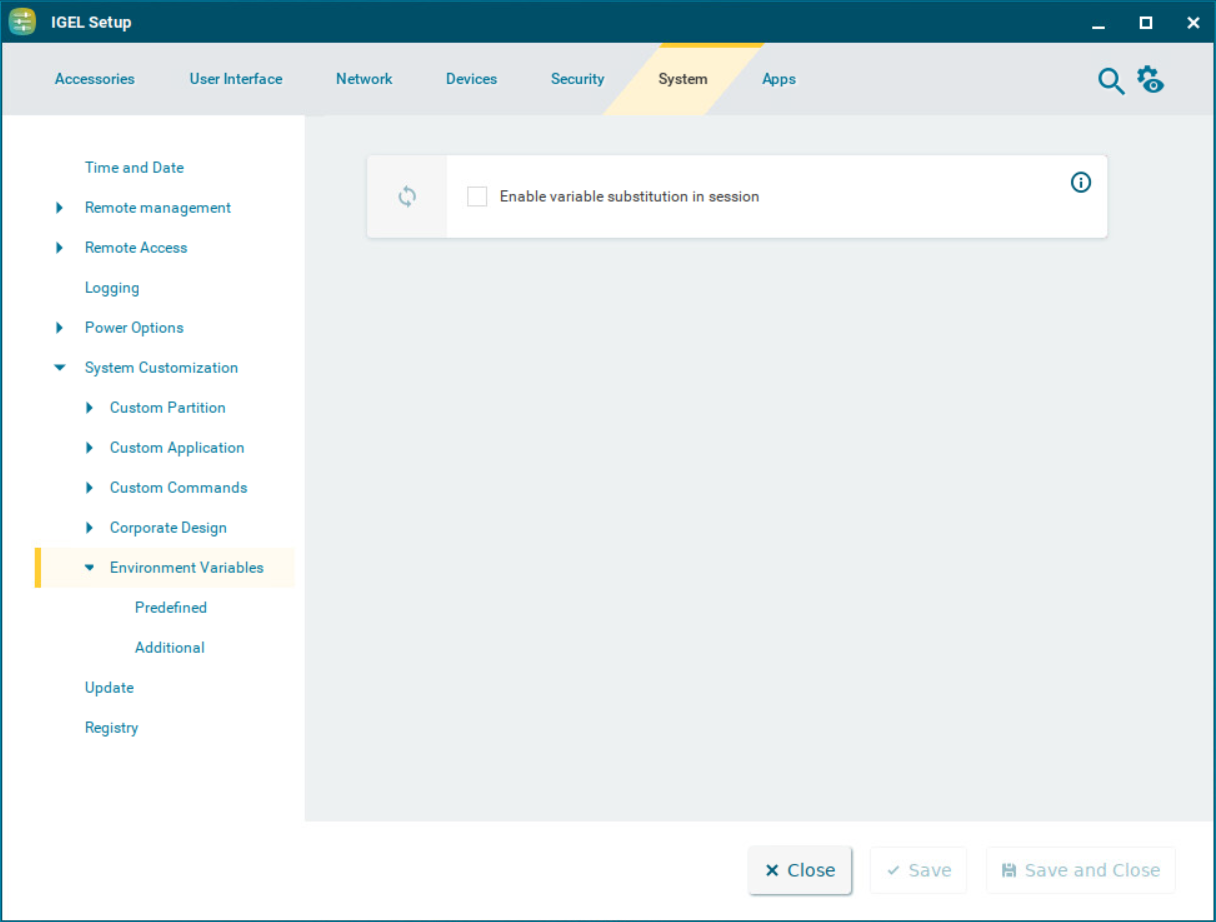Expand the Remote Access arrow

(x=60, y=248)
